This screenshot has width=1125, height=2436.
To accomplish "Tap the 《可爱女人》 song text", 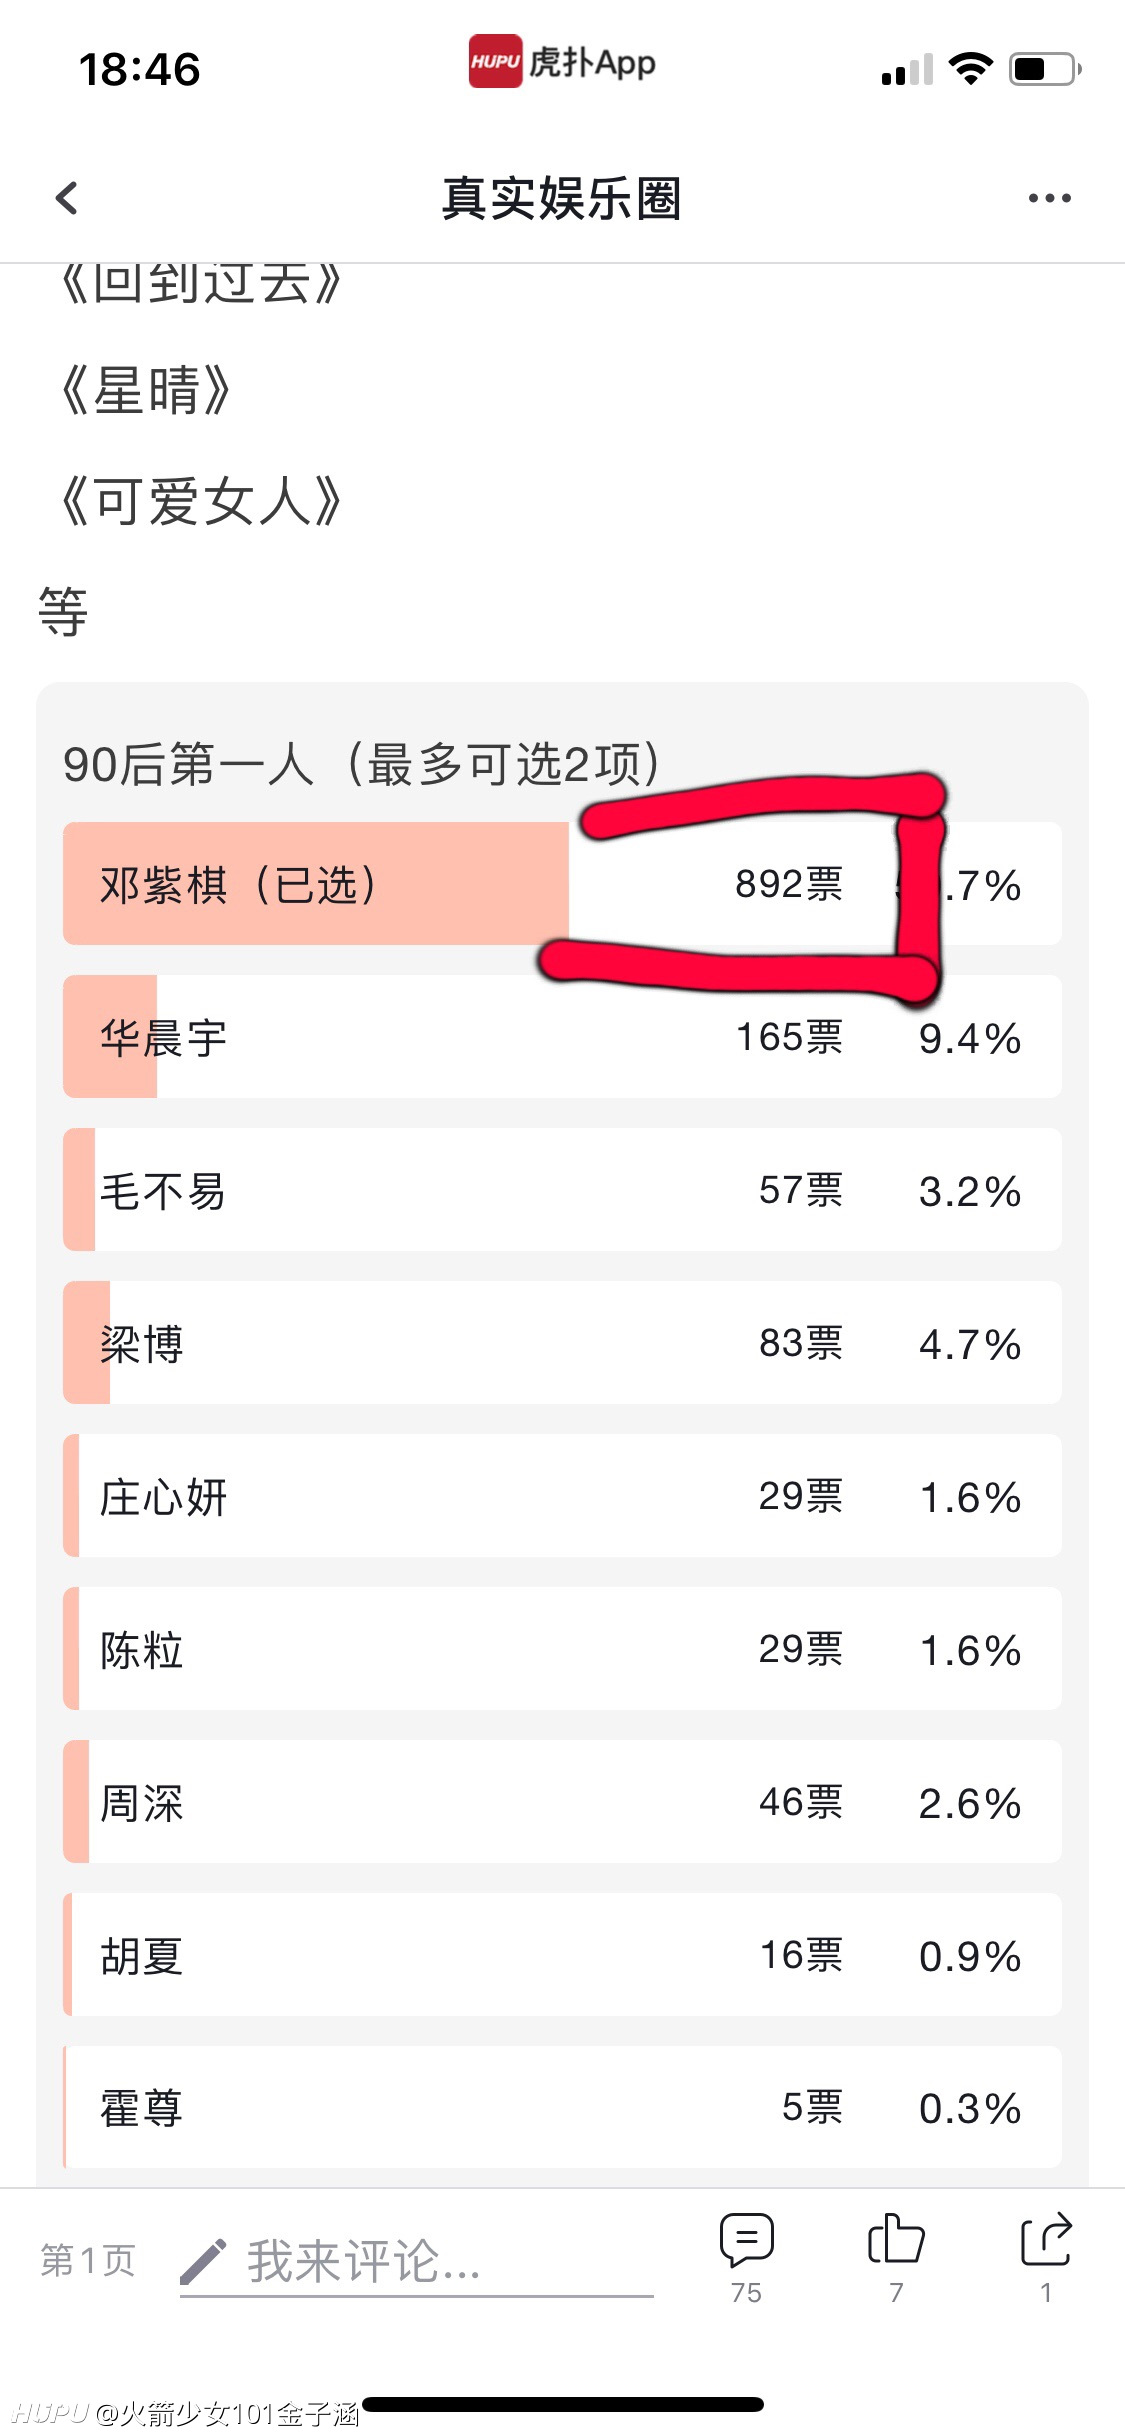I will [x=200, y=501].
